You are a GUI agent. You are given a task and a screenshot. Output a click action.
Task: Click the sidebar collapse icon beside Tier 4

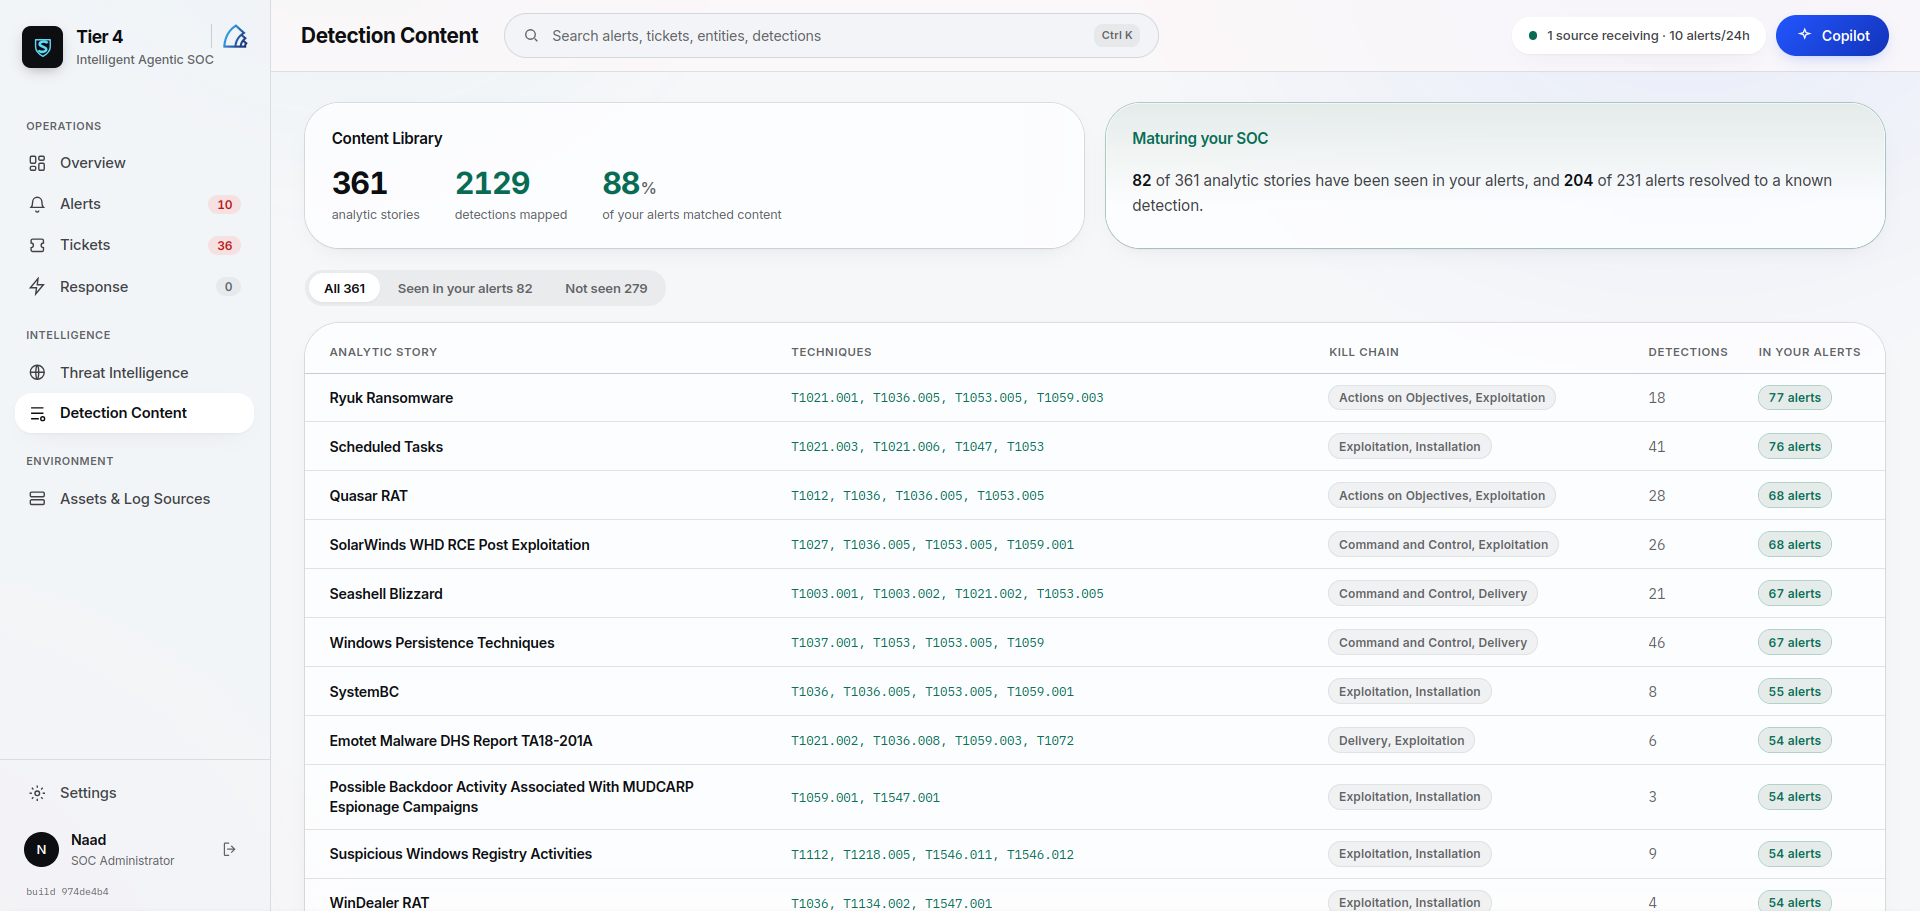(x=235, y=37)
